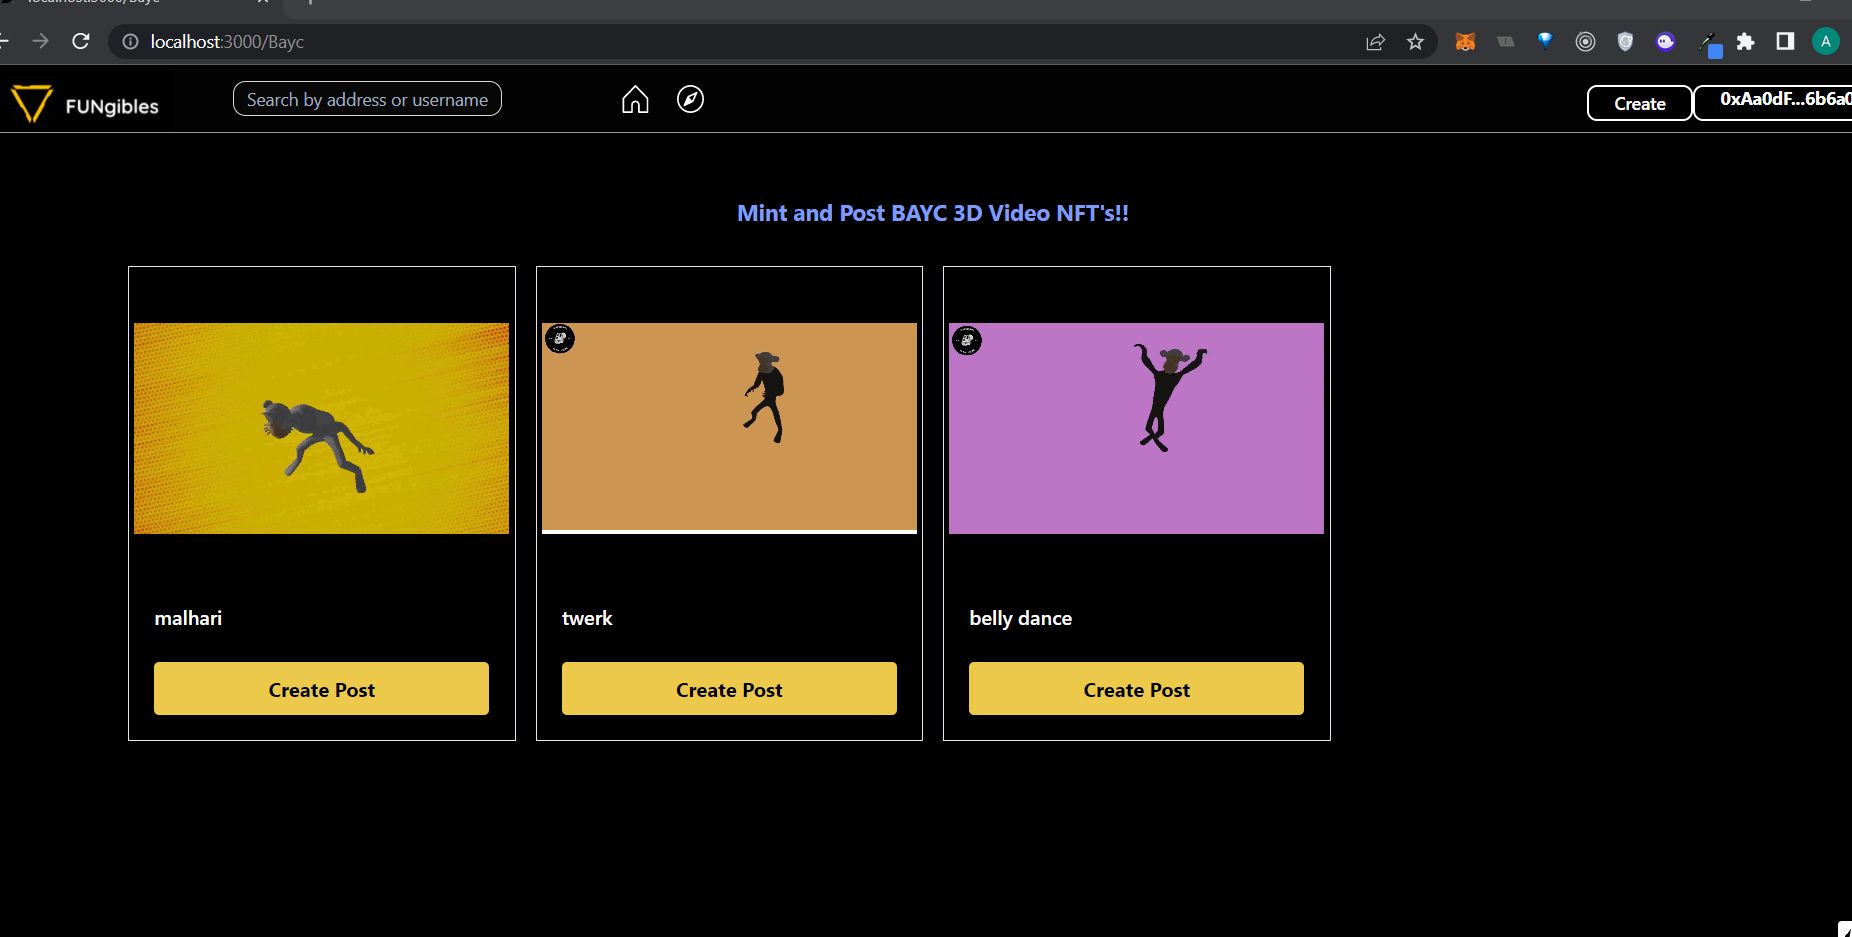
Task: Open the MetaMask fox extension
Action: (x=1465, y=42)
